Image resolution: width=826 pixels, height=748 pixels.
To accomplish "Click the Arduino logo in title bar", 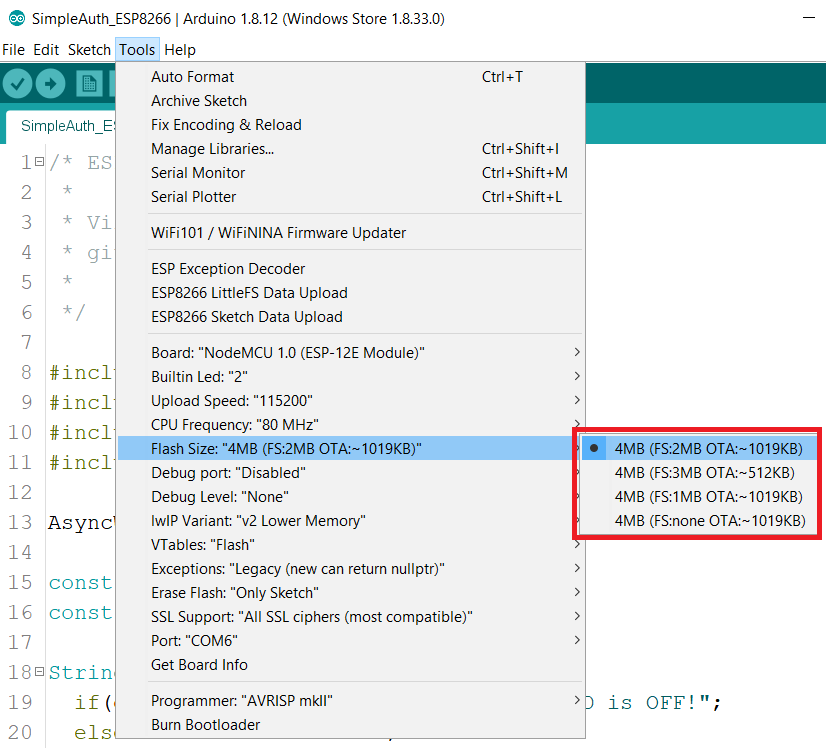I will pos(17,19).
